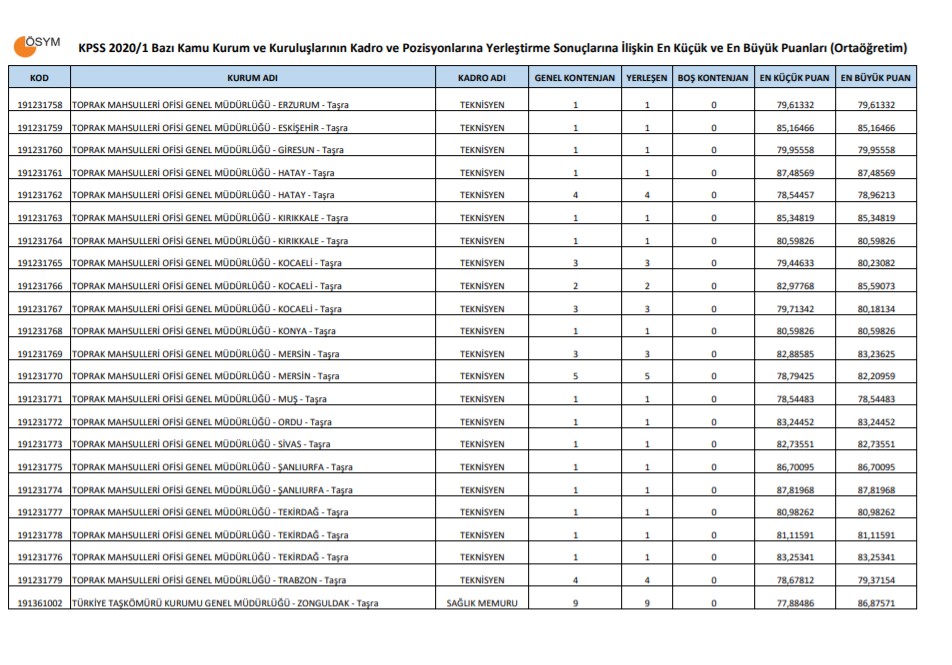The image size is (952, 665).
Task: Click the KADRO ADI column header
Action: tap(482, 78)
